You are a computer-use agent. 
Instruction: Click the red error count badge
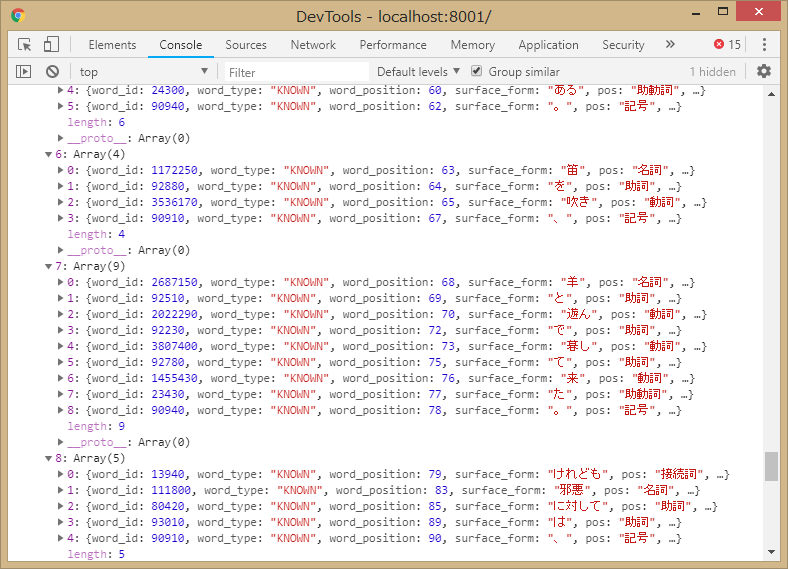click(x=727, y=45)
